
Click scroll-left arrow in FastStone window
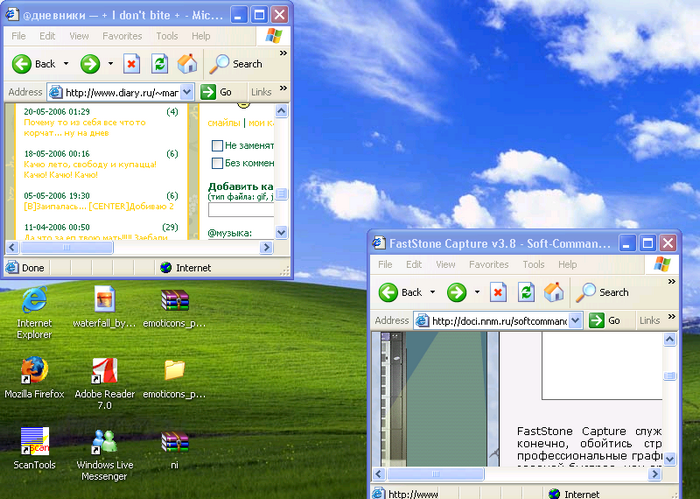pos(379,474)
